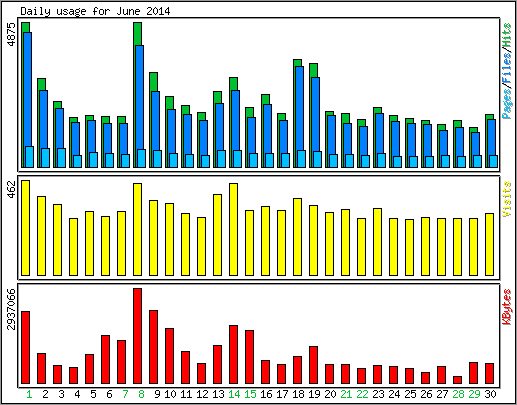Click the red KBytes bar for day 28
This screenshot has height=405, width=517.
pos(457,380)
